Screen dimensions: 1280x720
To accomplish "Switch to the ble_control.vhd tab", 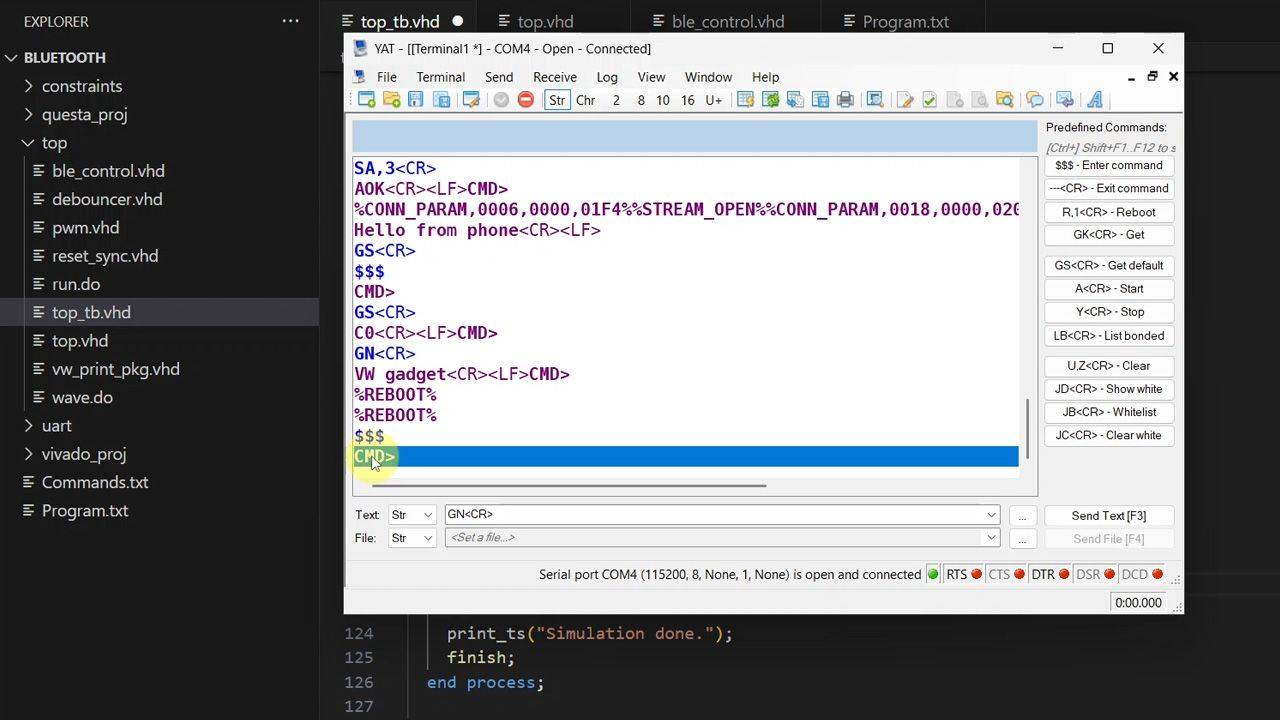I will click(x=727, y=21).
